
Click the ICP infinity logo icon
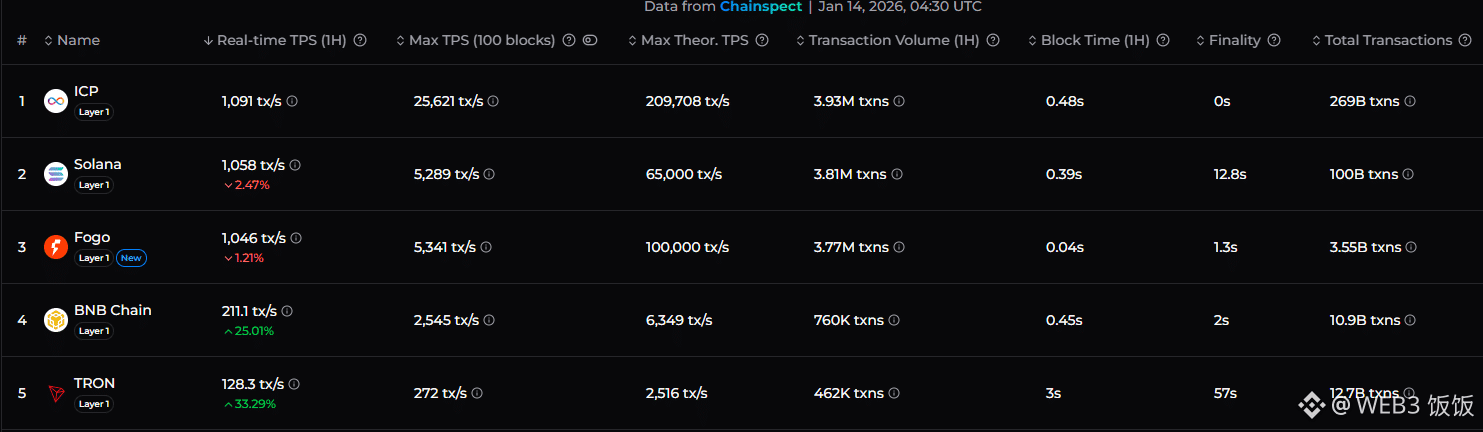pyautogui.click(x=56, y=101)
